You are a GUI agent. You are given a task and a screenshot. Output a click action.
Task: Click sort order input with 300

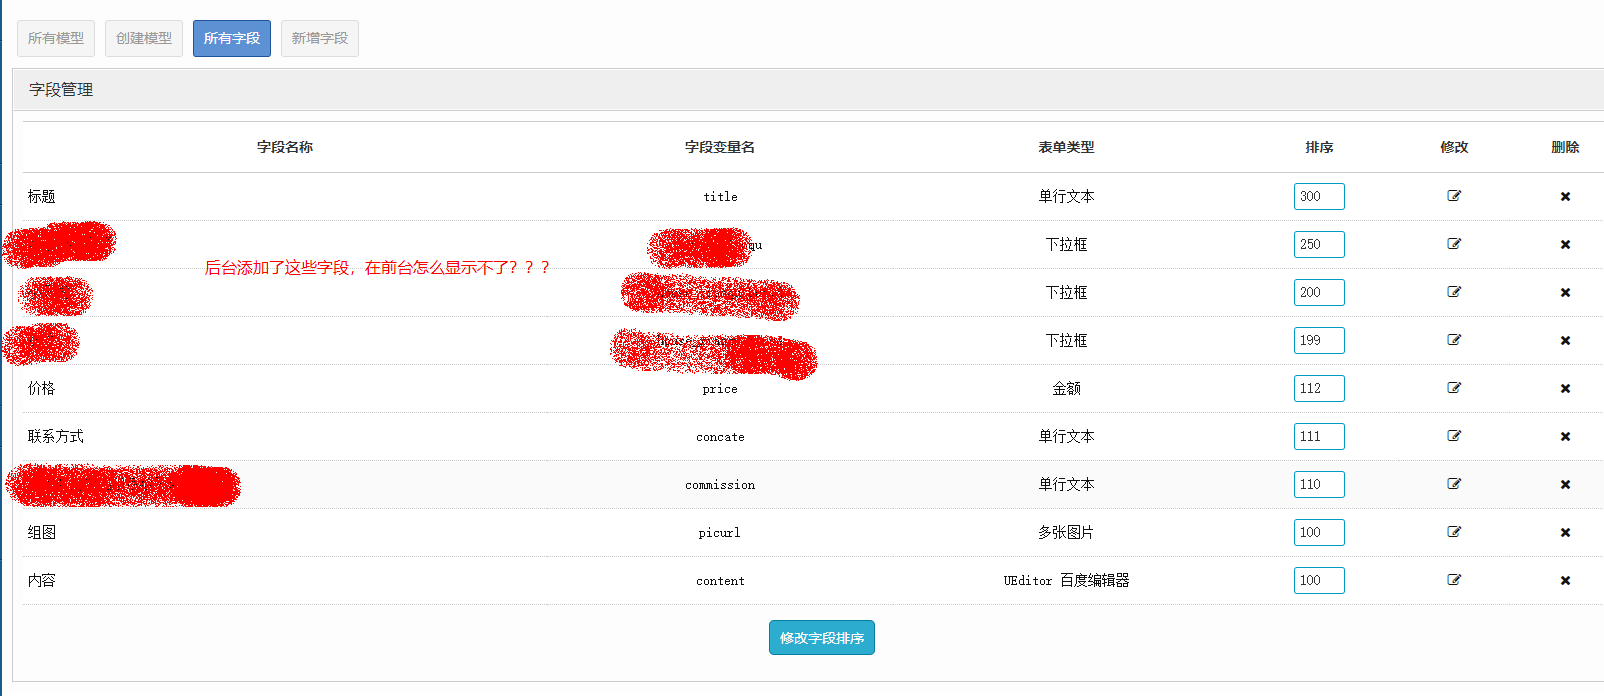pyautogui.click(x=1318, y=196)
